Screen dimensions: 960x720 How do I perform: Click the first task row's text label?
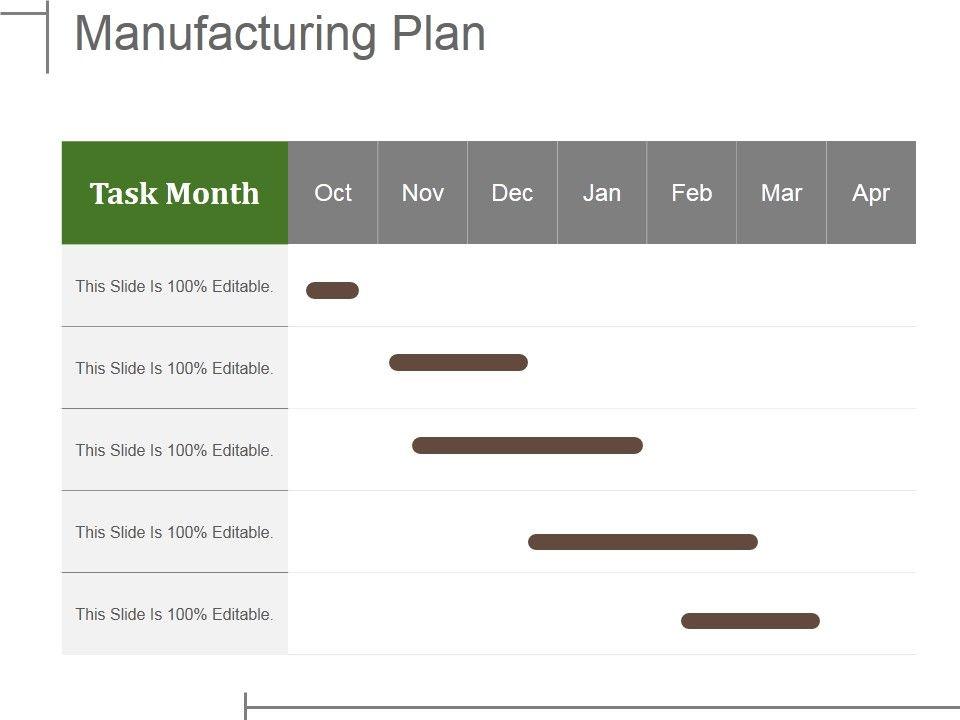click(174, 286)
